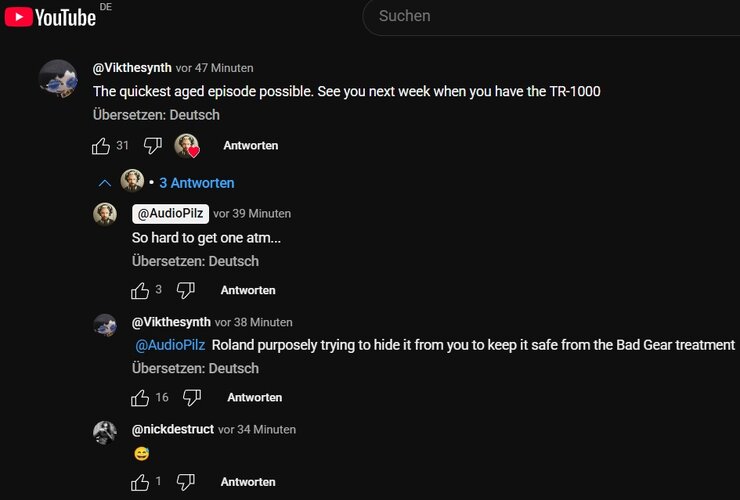Like @nickdestruct's emoji reply

coord(140,483)
